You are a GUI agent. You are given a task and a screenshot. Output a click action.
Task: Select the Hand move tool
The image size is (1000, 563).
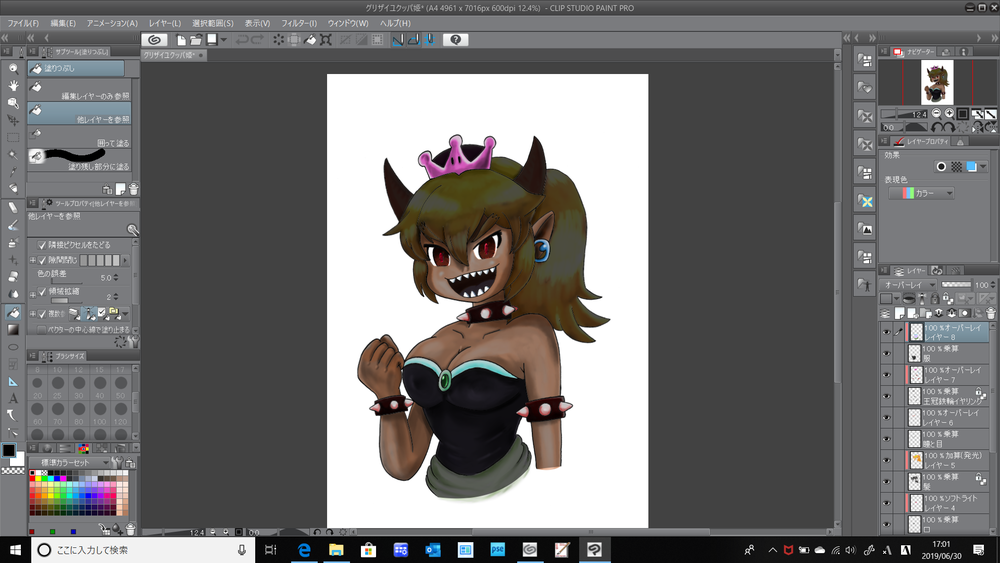[x=13, y=85]
